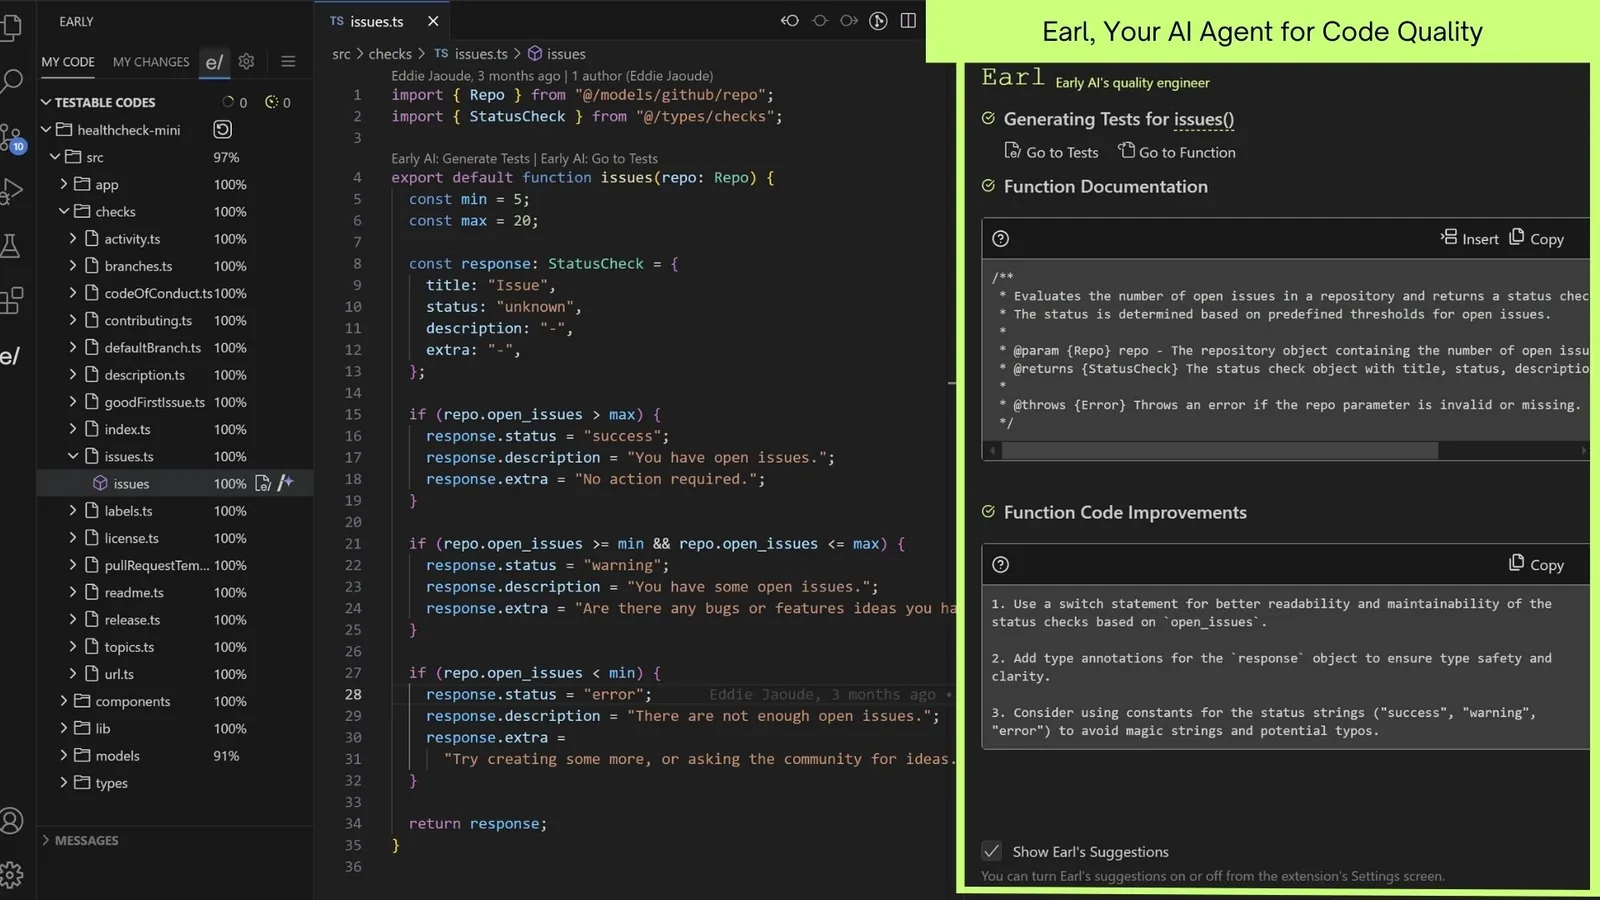Close the issues.ts editor tab
The width and height of the screenshot is (1600, 900).
point(433,21)
